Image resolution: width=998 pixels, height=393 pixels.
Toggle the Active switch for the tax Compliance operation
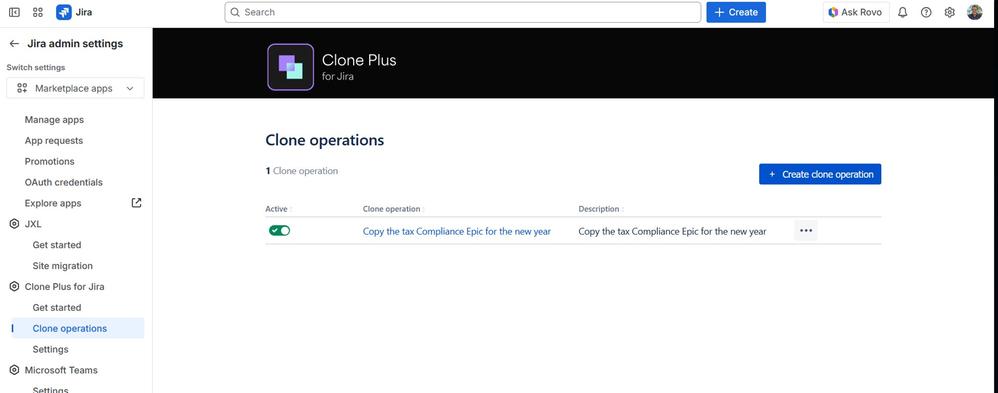pyautogui.click(x=279, y=231)
